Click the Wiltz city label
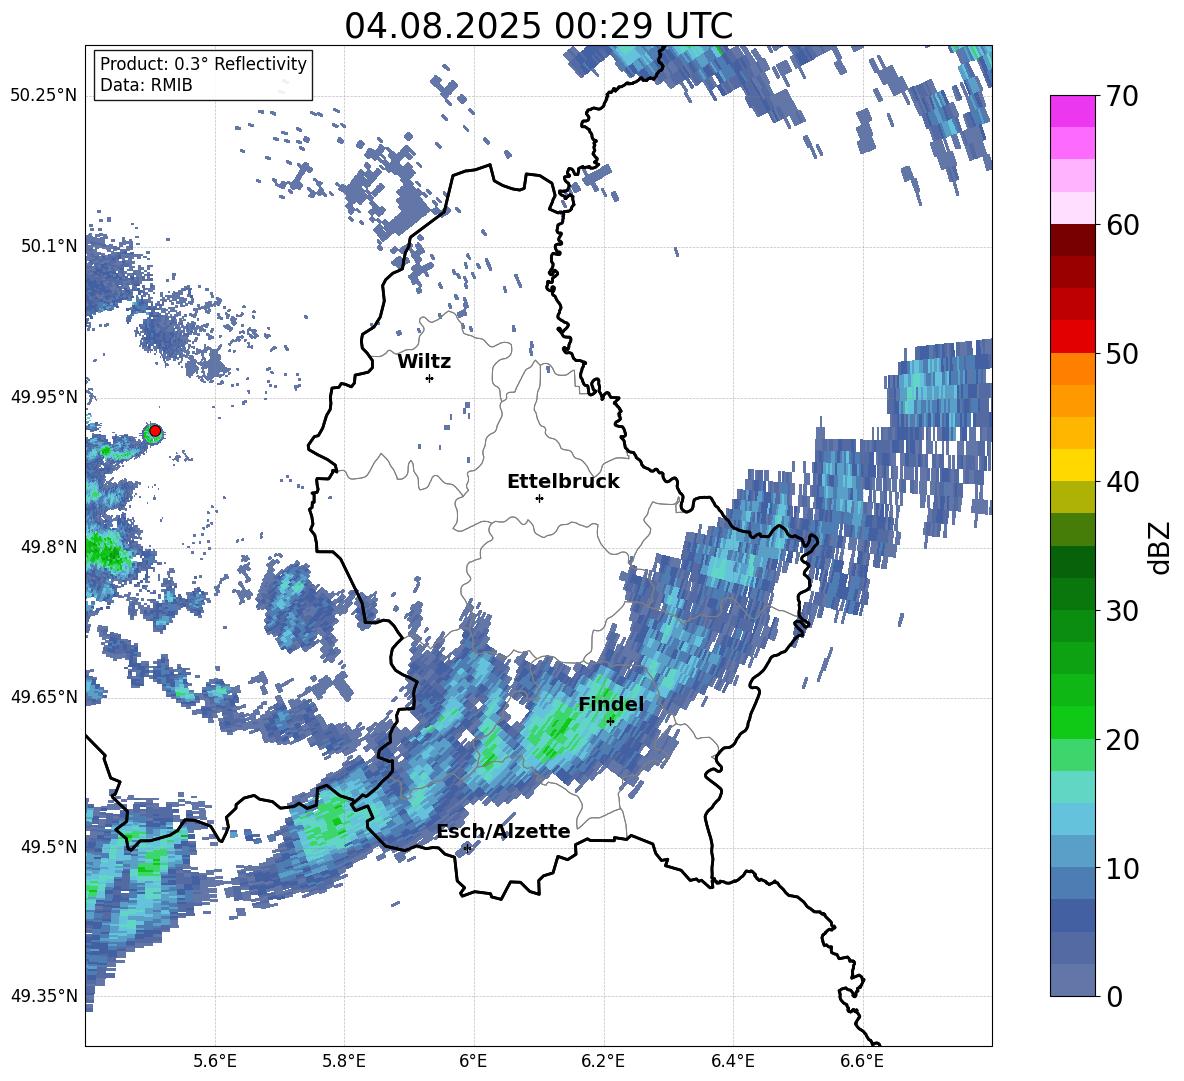 tap(424, 362)
